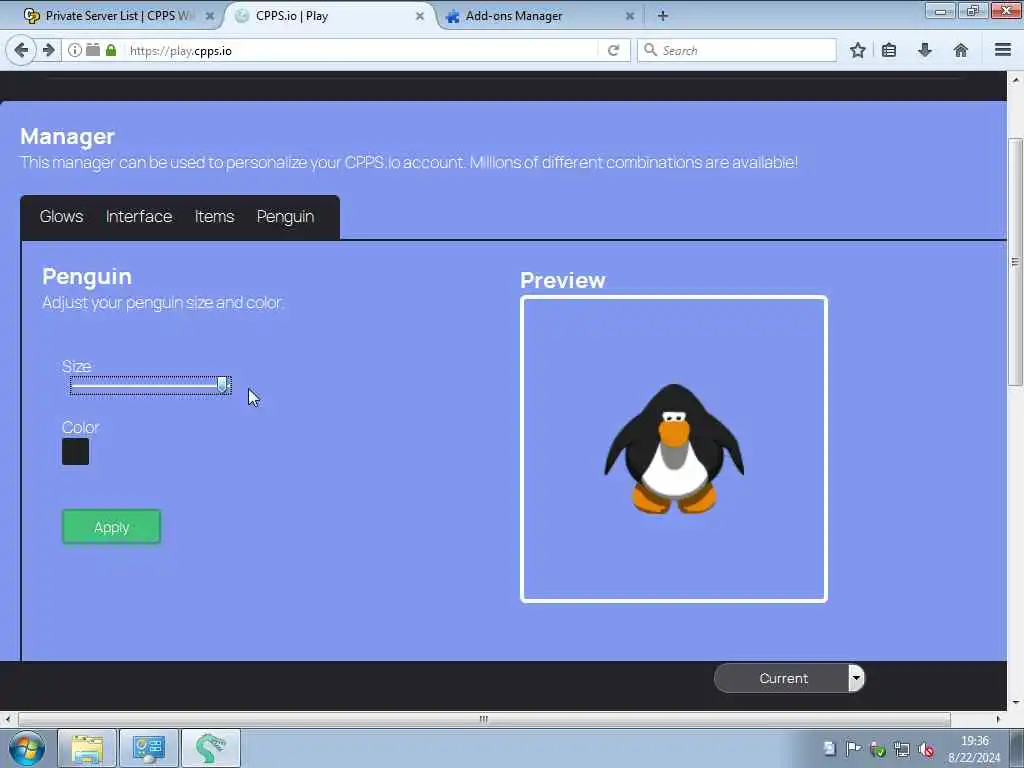Screen dimensions: 1024x768
Task: Open the Glows tab in Manager
Action: pos(61,216)
